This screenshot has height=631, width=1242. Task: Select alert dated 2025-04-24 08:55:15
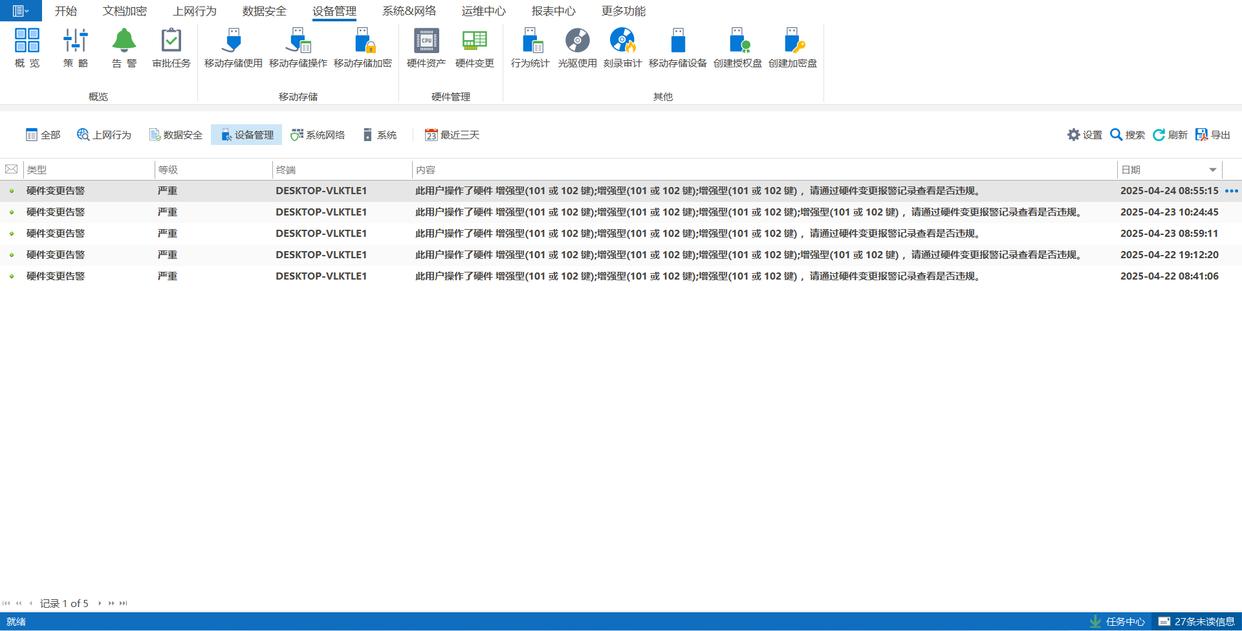tap(621, 191)
